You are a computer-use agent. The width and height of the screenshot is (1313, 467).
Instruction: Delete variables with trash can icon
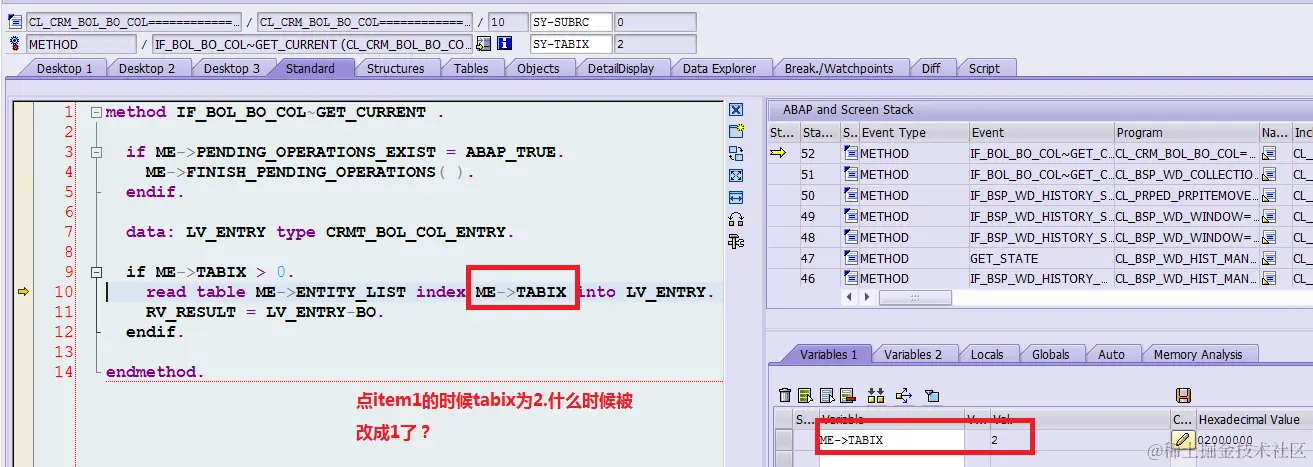(785, 395)
